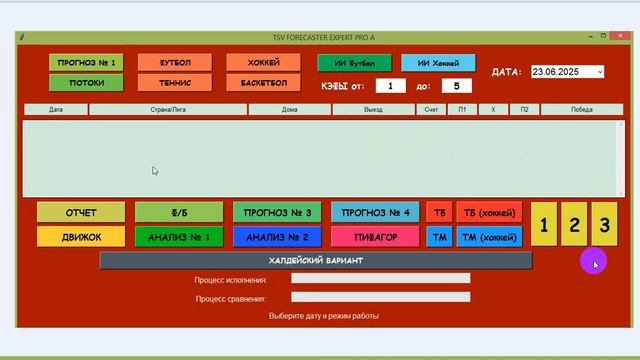Open the ПОТОКИ mode
640x360 pixels.
point(86,83)
